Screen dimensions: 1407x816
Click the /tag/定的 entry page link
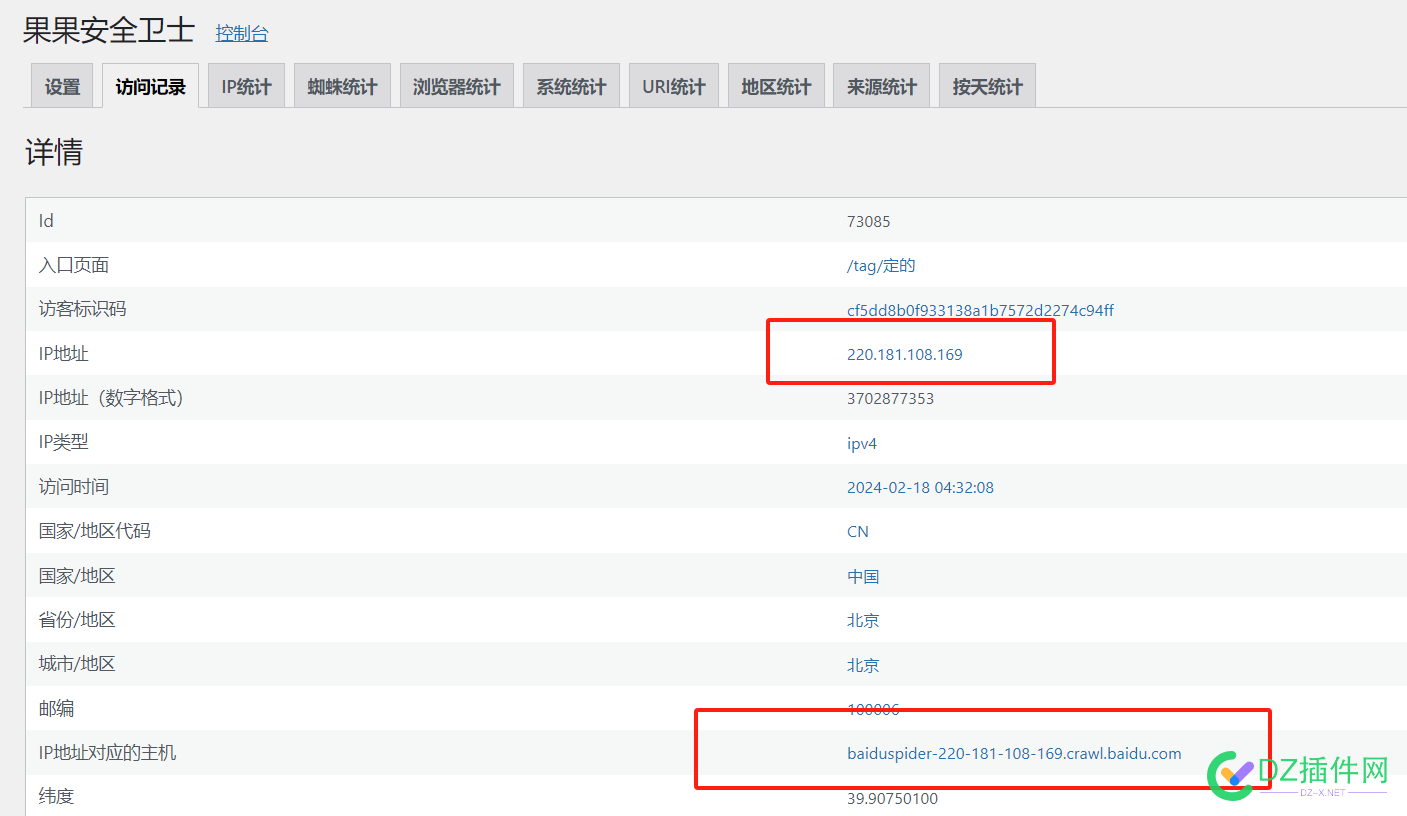[881, 266]
